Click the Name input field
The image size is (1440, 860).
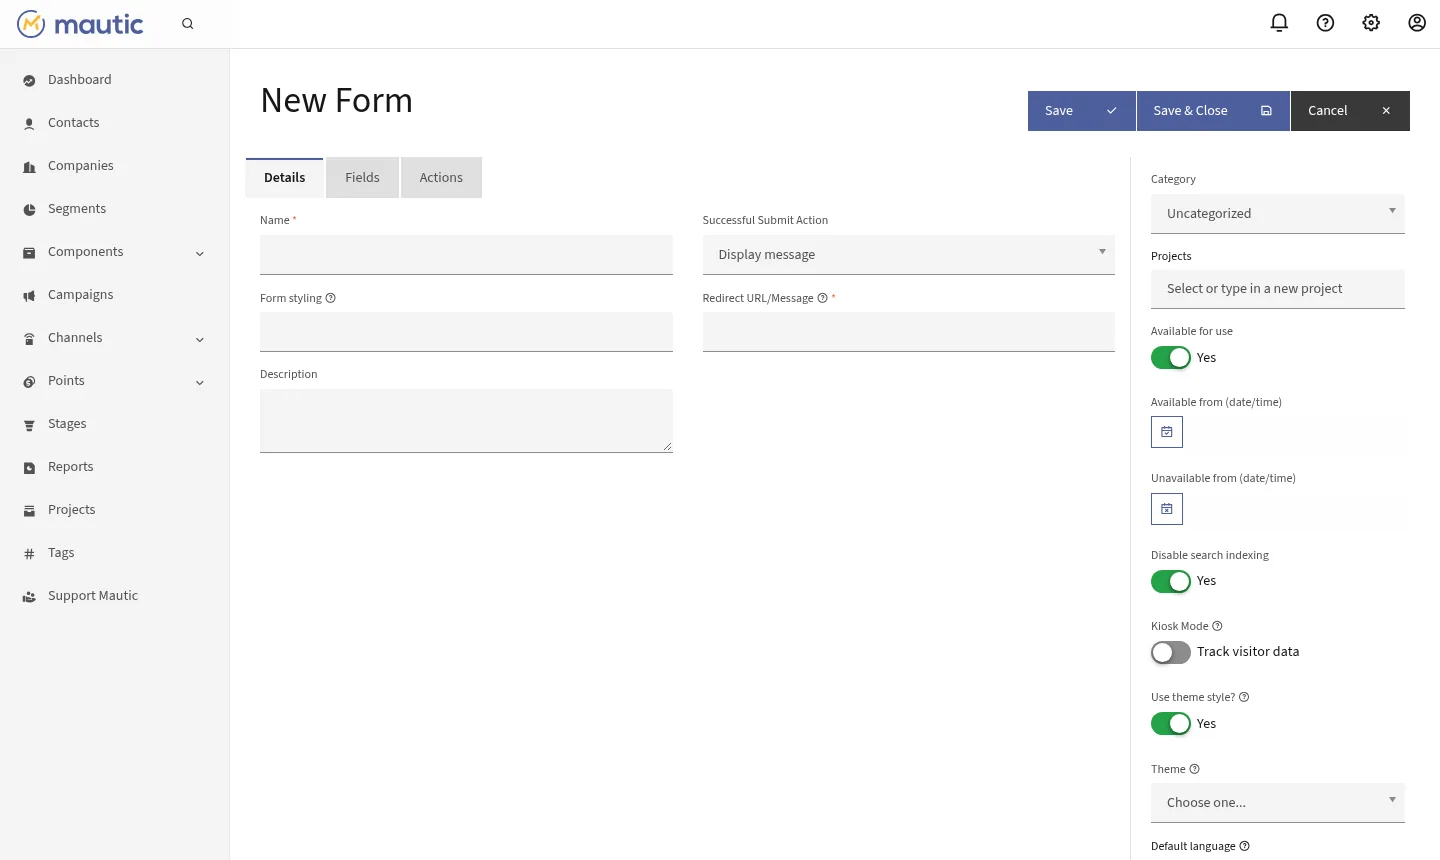click(466, 255)
